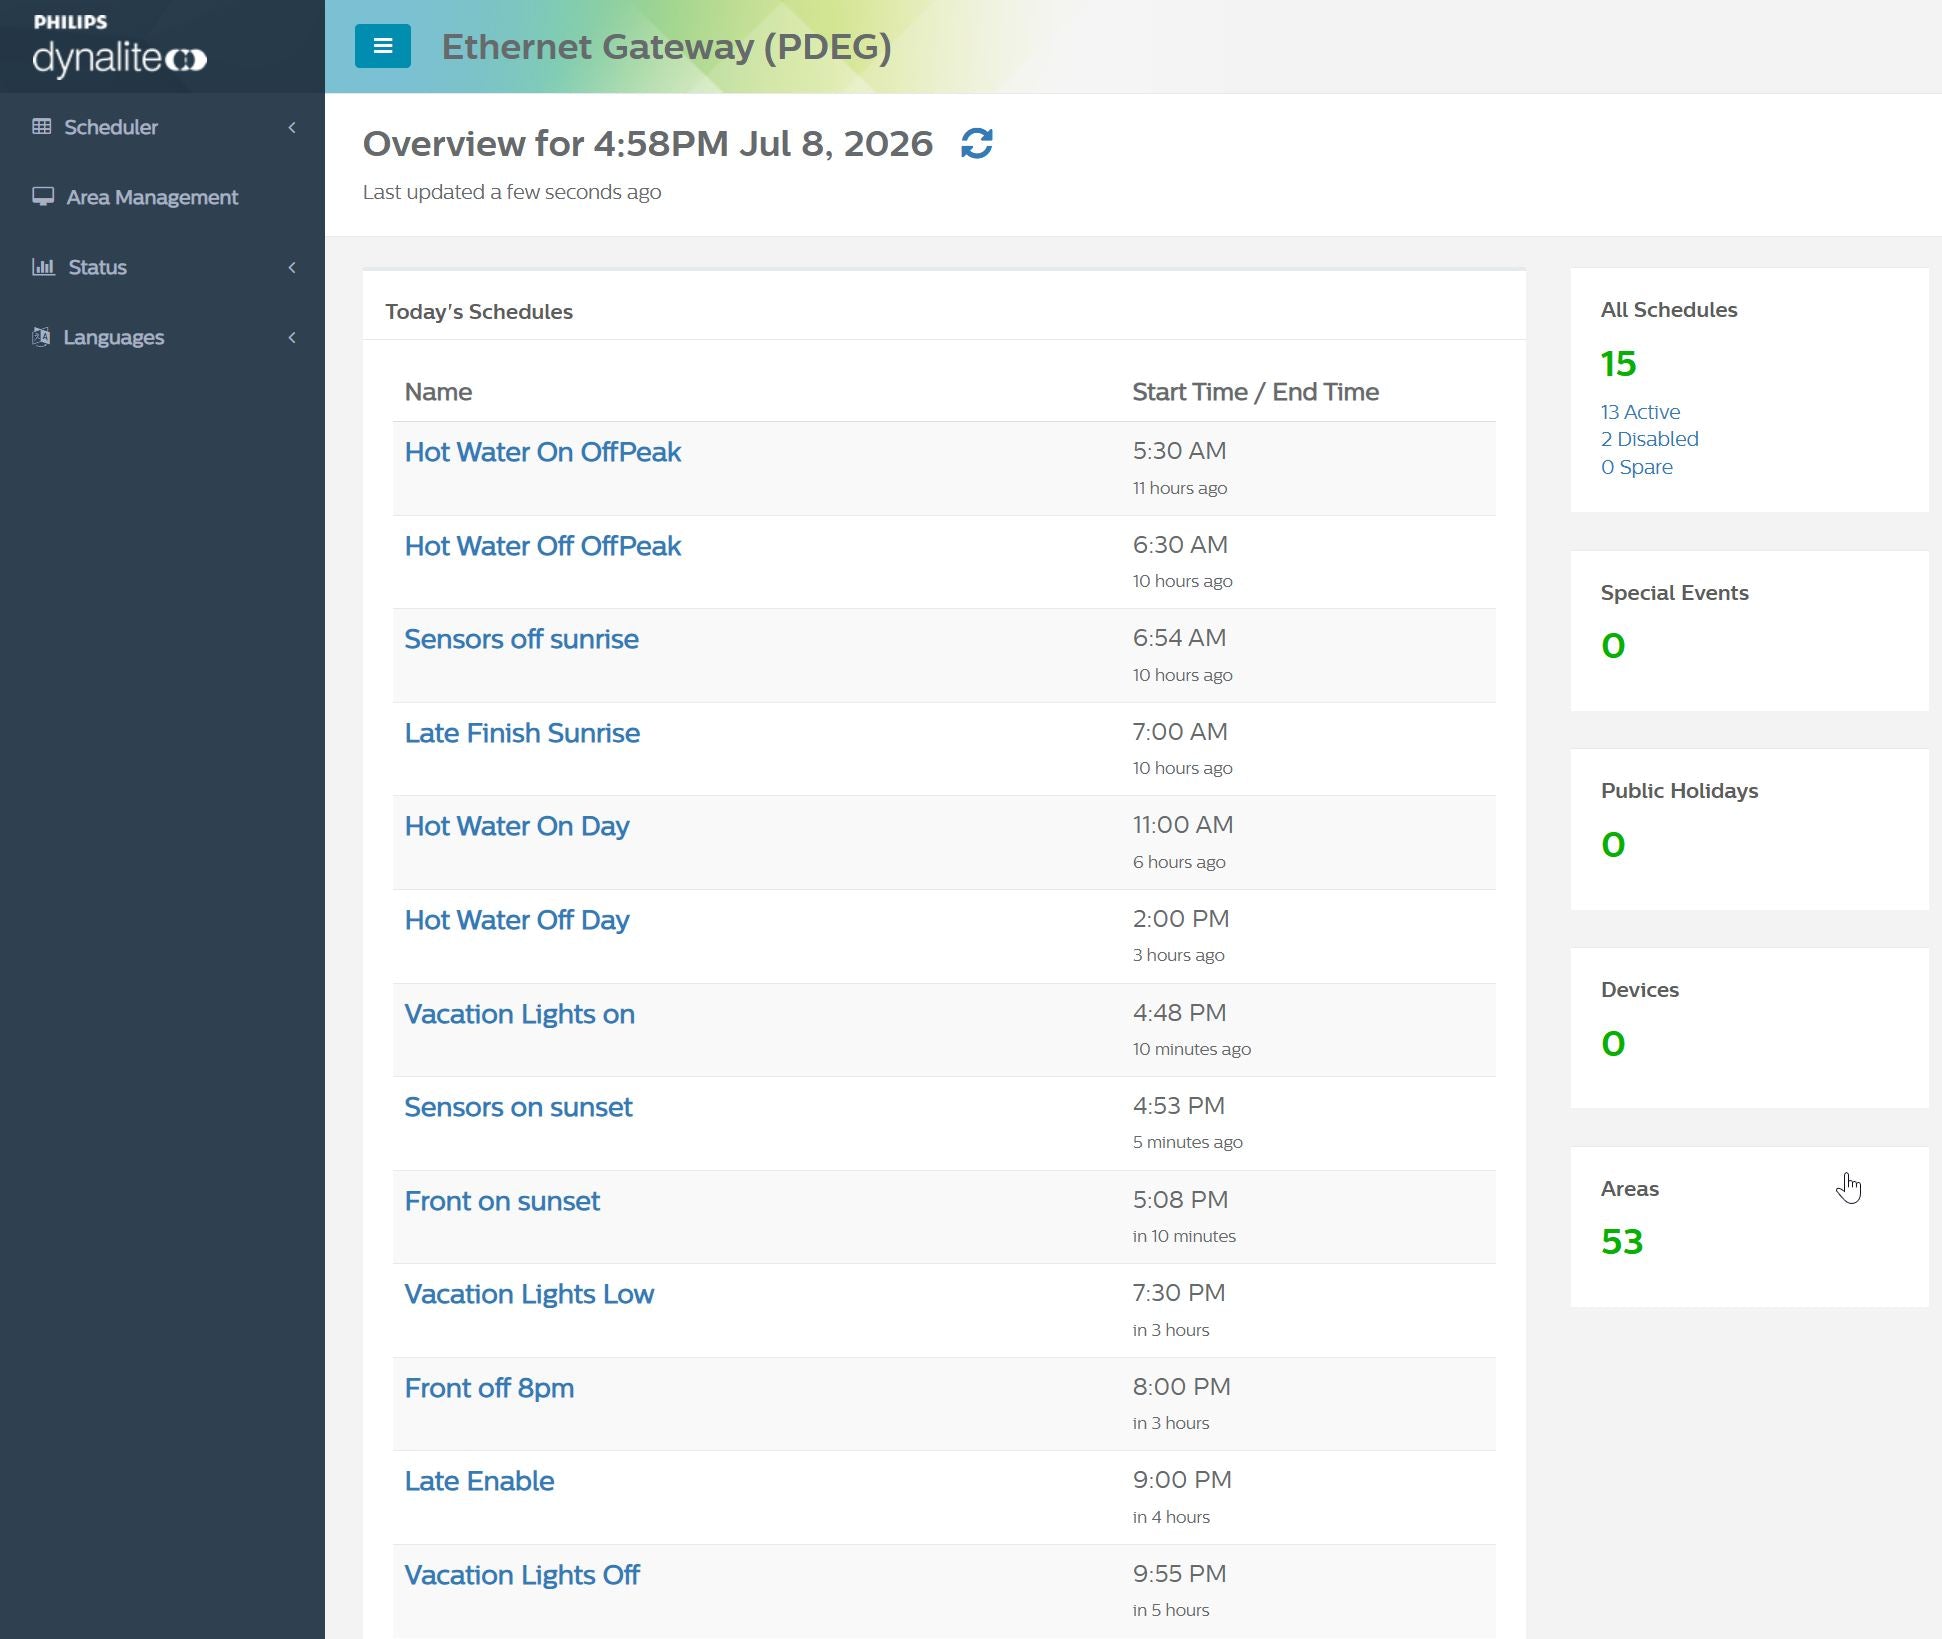This screenshot has width=1942, height=1639.
Task: Click the Areas count 53
Action: (x=1621, y=1242)
